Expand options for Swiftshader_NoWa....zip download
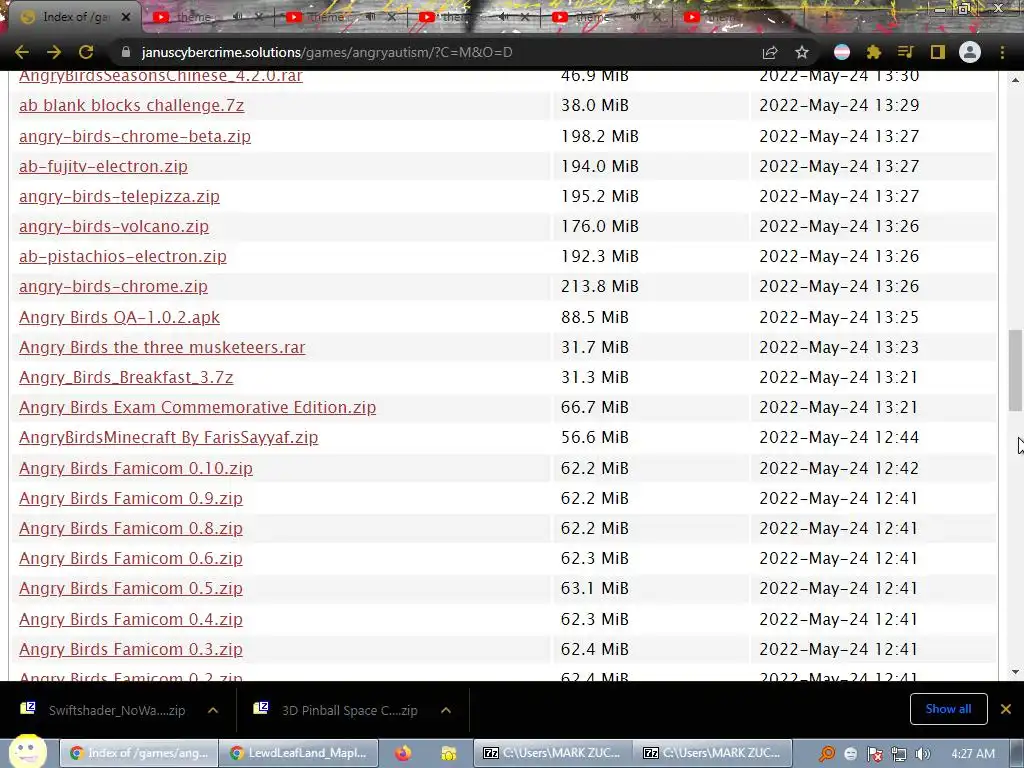Viewport: 1024px width, 768px height. pyautogui.click(x=213, y=710)
